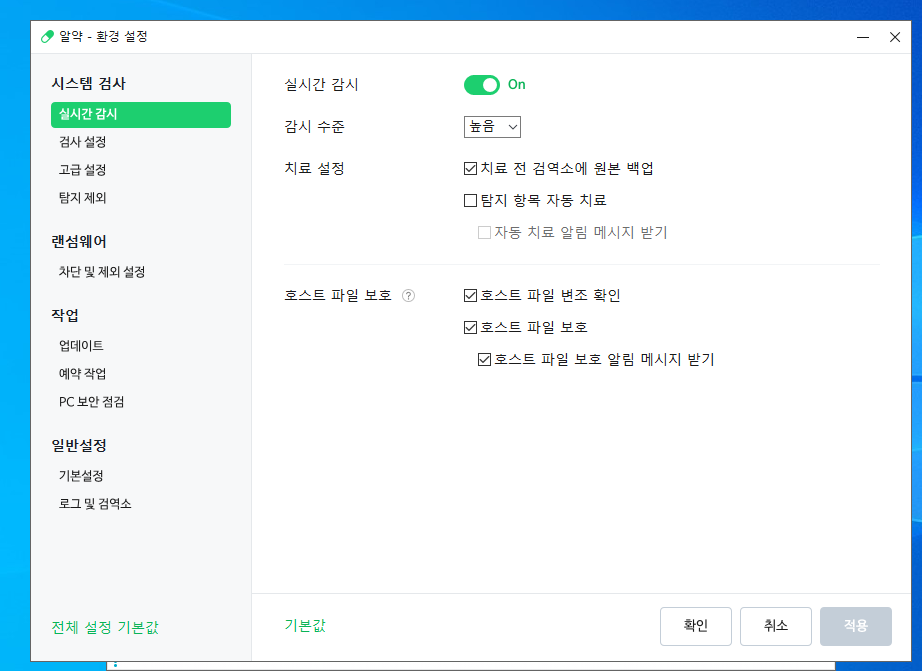Uncheck 호스트 파일 변조 확인

click(x=470, y=295)
